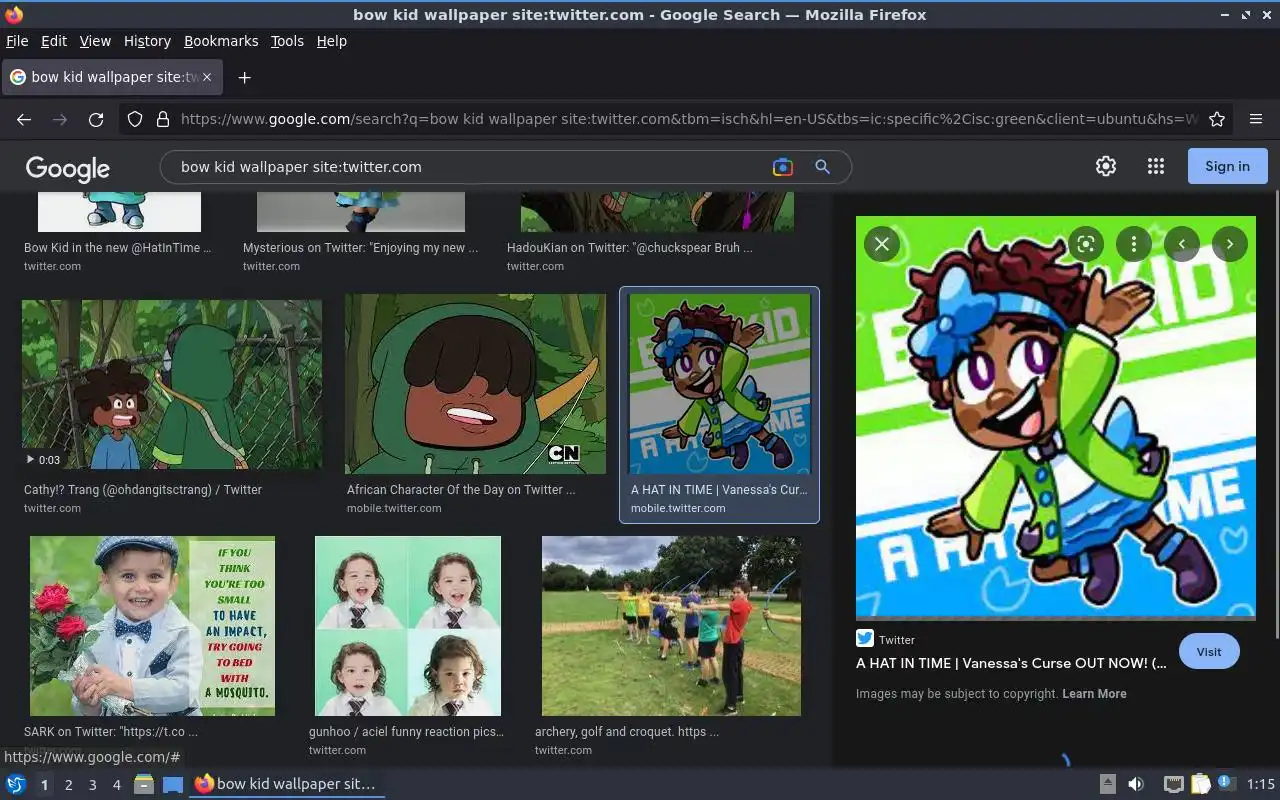Open the system start menu icon
Viewport: 1280px width, 800px height.
[x=16, y=784]
